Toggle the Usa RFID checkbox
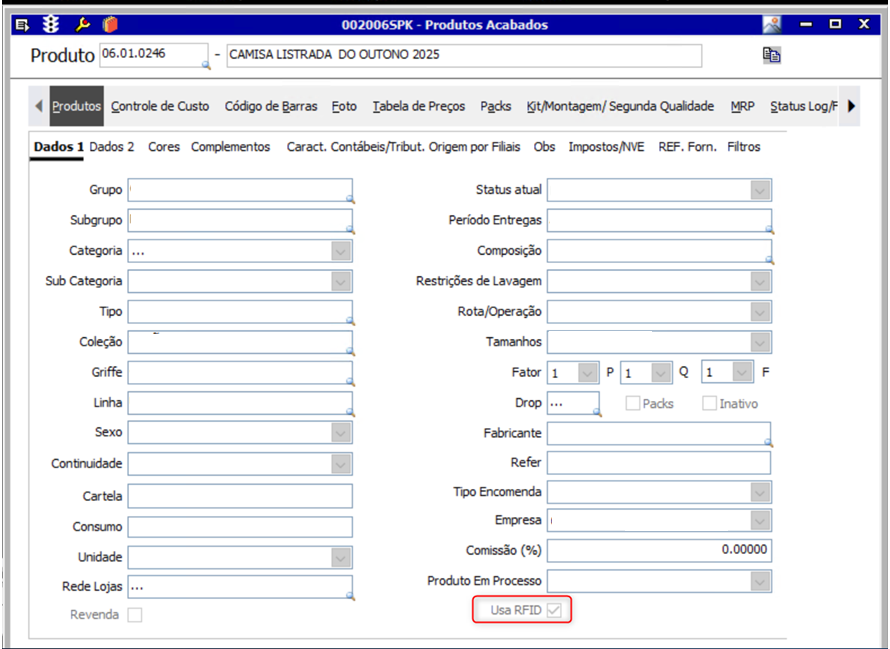 coord(554,610)
